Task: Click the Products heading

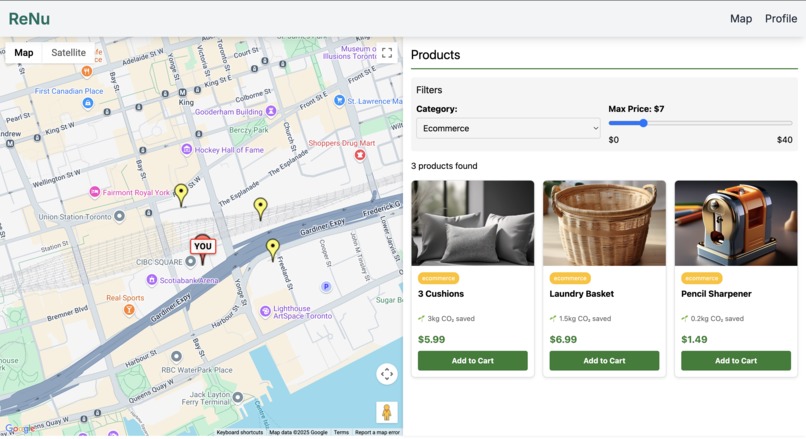Action: [x=435, y=55]
